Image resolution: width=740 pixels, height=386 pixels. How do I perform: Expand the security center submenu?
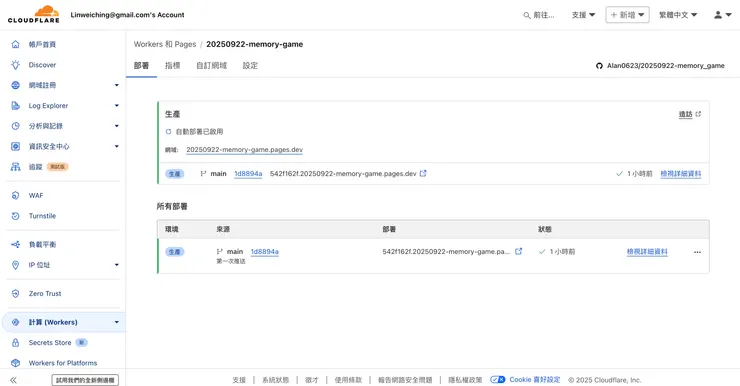pyautogui.click(x=117, y=146)
